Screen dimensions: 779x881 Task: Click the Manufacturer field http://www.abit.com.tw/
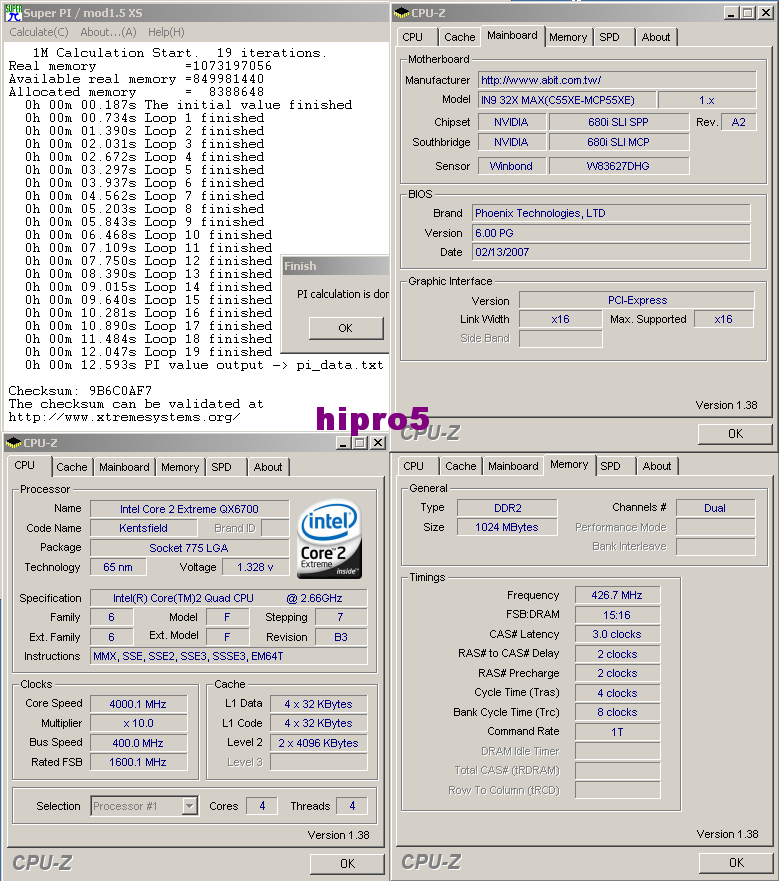(x=617, y=80)
